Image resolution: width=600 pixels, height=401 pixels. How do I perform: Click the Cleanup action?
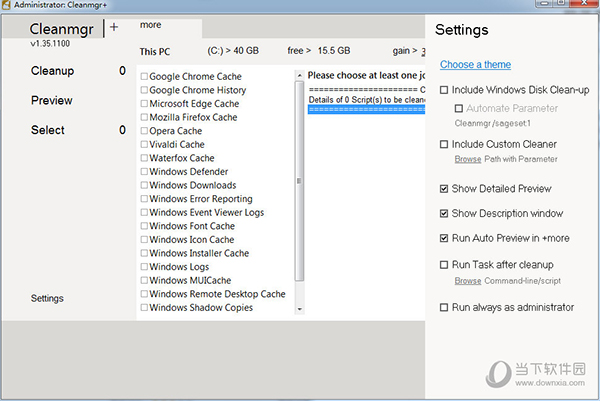click(52, 71)
